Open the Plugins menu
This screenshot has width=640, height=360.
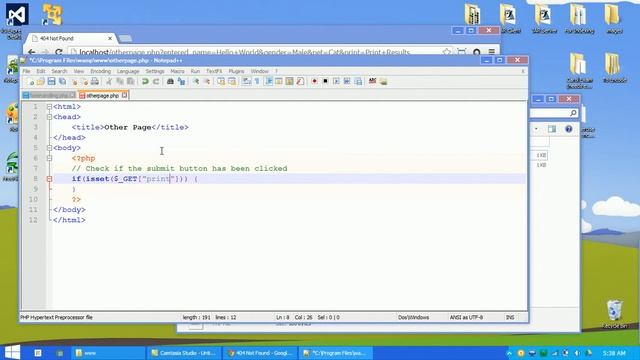click(x=236, y=71)
